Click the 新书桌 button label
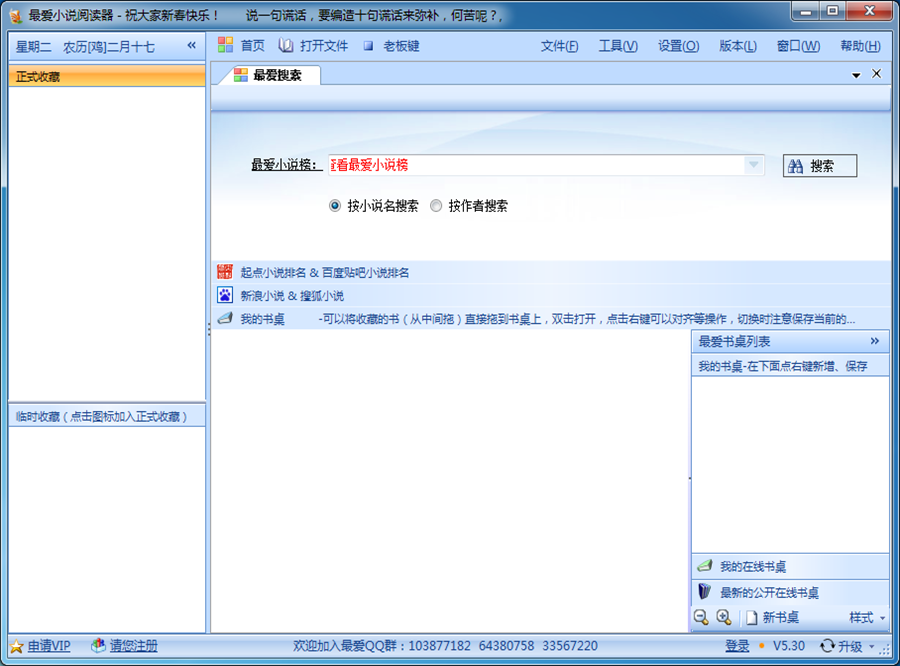The width and height of the screenshot is (900, 666). click(x=781, y=618)
